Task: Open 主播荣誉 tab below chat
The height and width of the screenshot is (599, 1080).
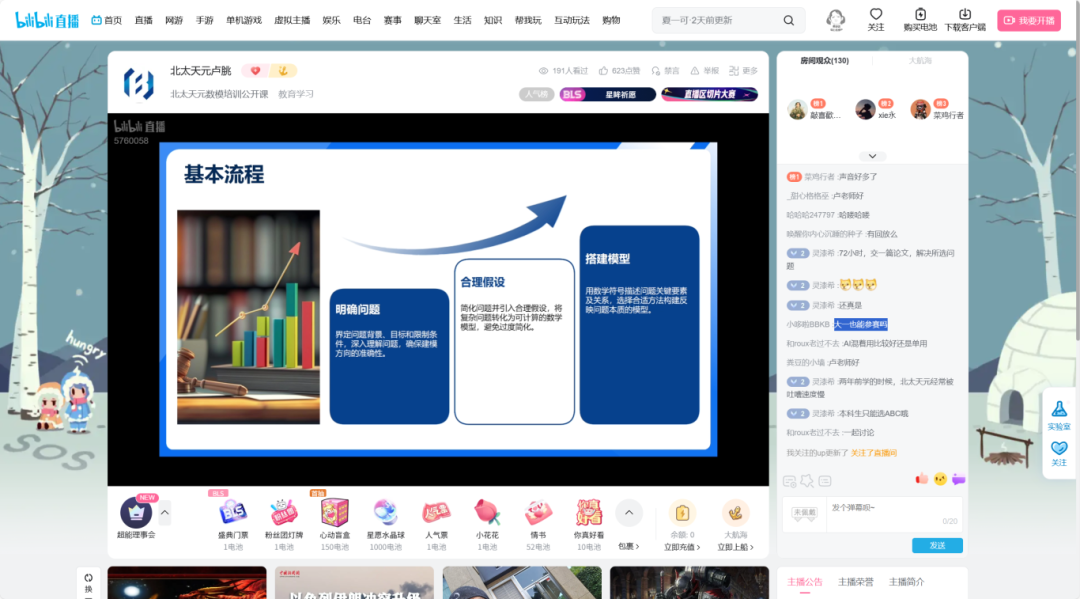Action: [x=855, y=582]
